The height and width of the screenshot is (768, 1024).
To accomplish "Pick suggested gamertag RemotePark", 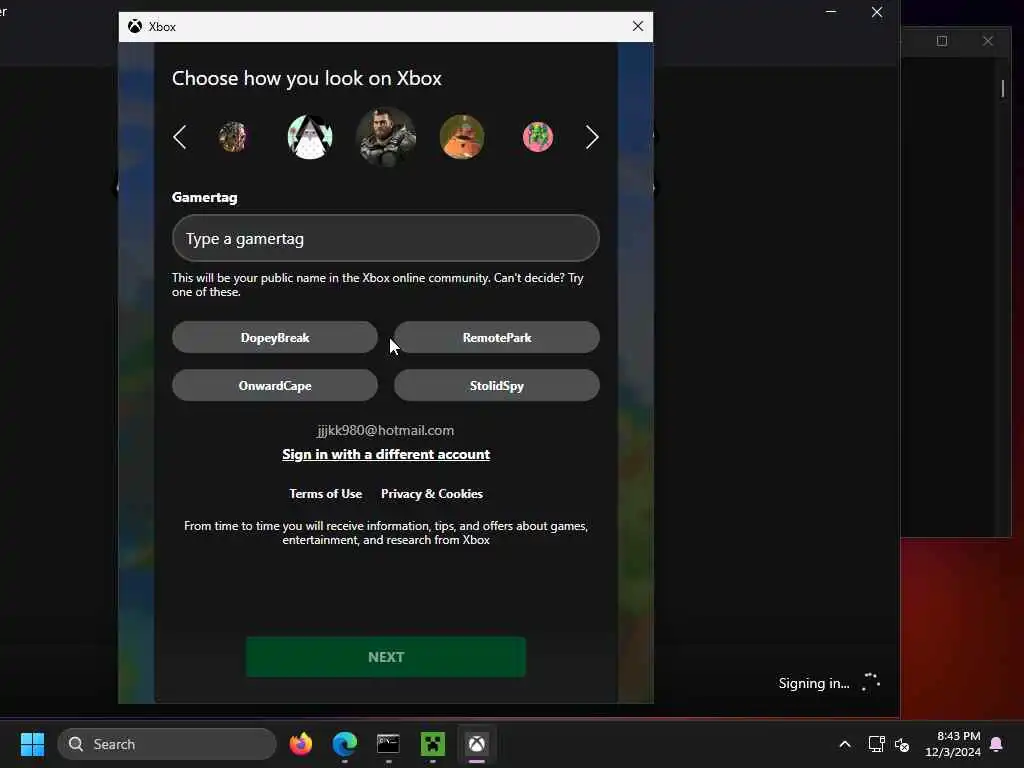I will (496, 338).
